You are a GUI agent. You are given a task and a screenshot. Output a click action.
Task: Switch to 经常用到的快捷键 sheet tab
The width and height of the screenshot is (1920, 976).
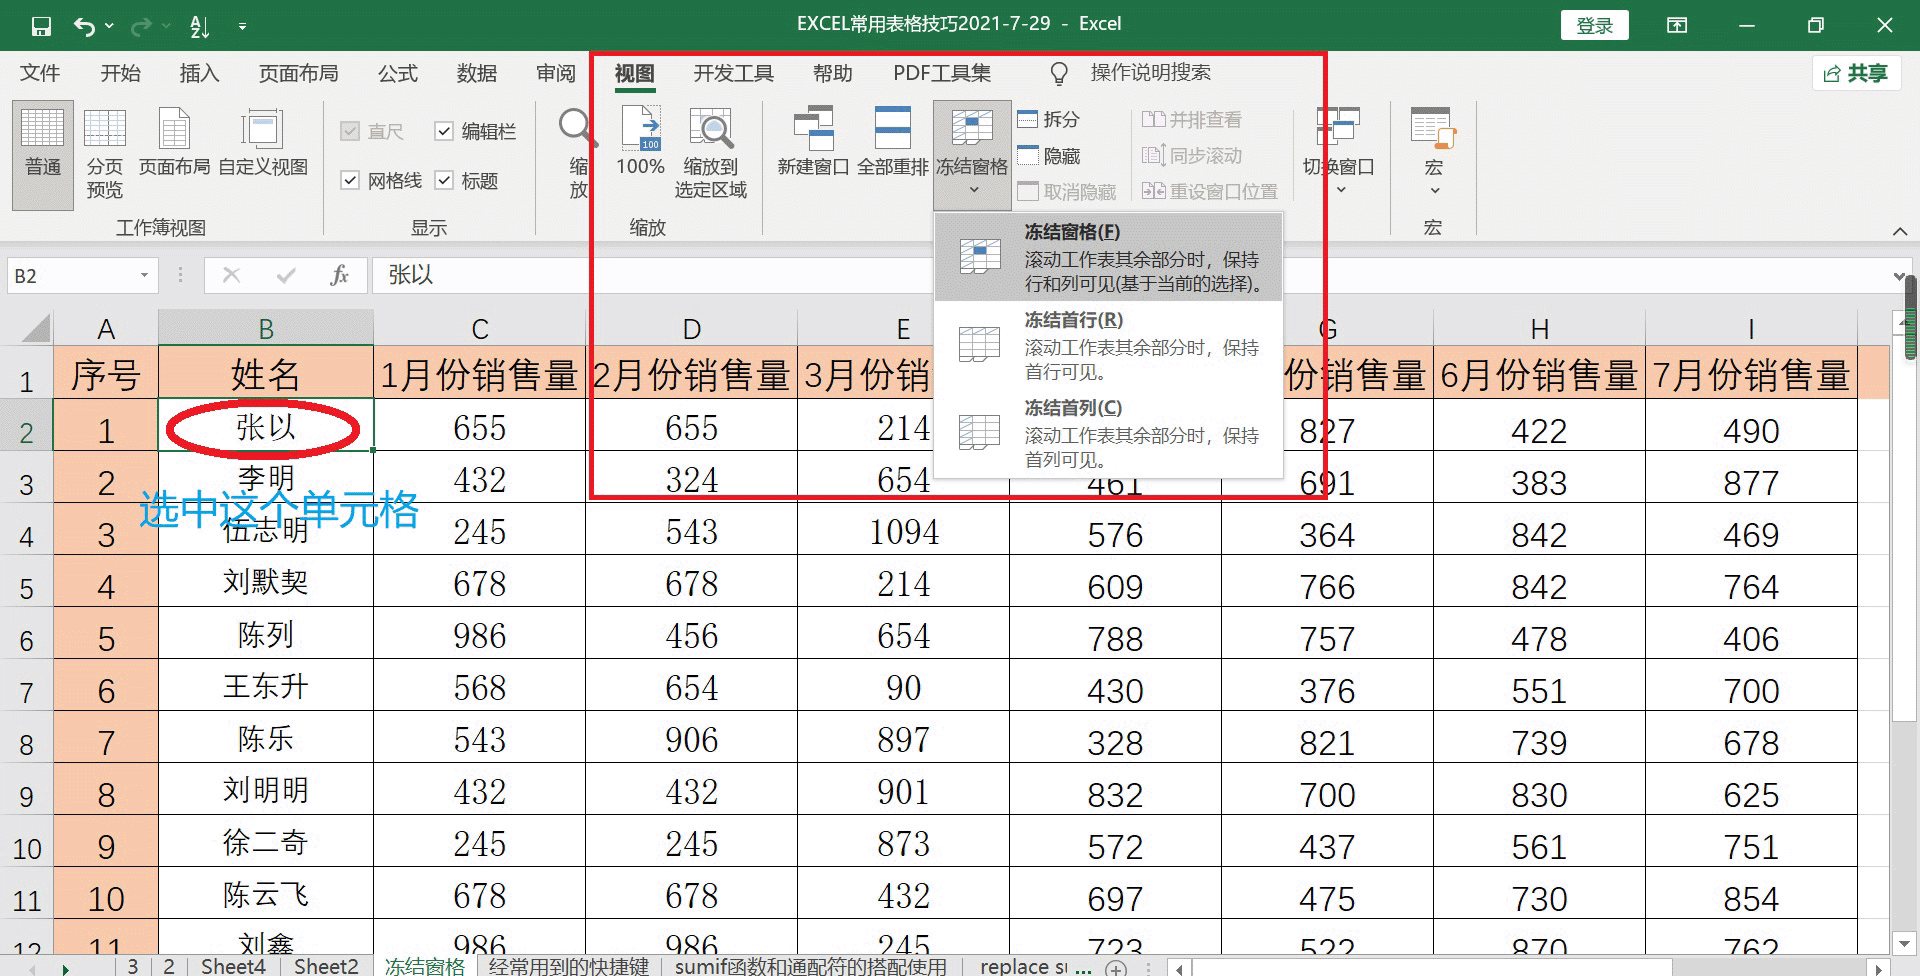[x=568, y=966]
